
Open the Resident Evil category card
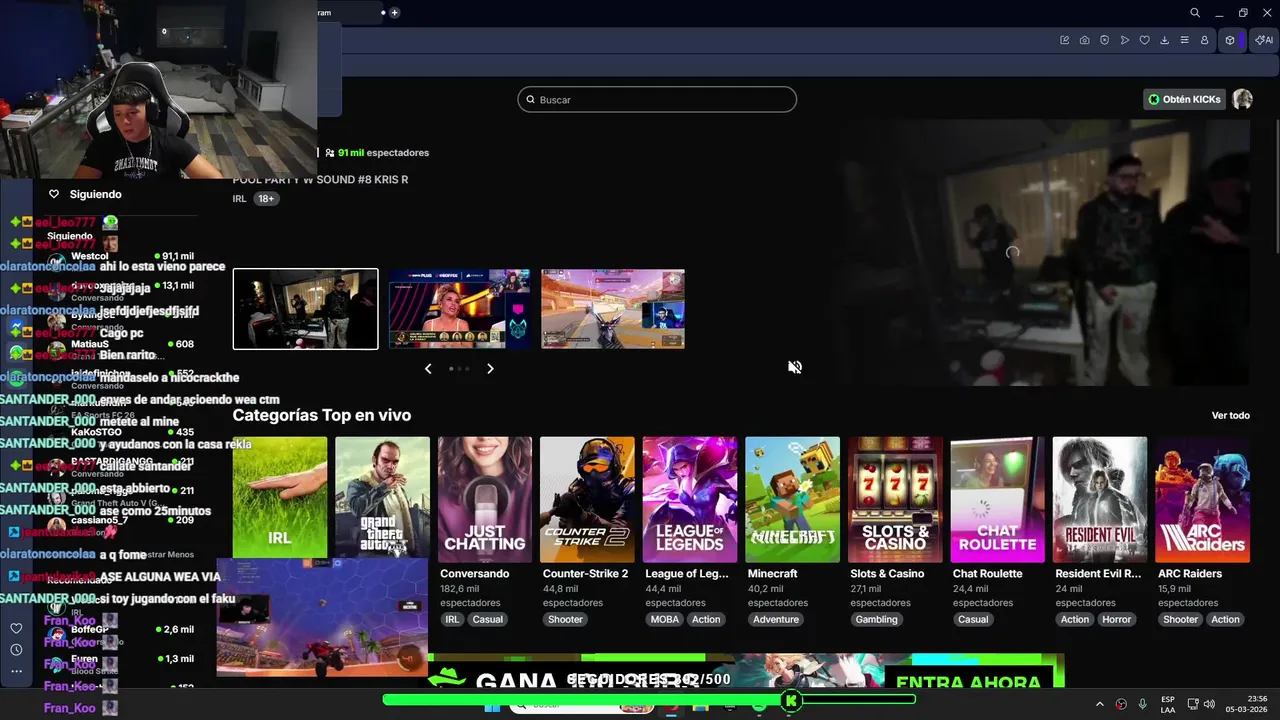point(1100,499)
